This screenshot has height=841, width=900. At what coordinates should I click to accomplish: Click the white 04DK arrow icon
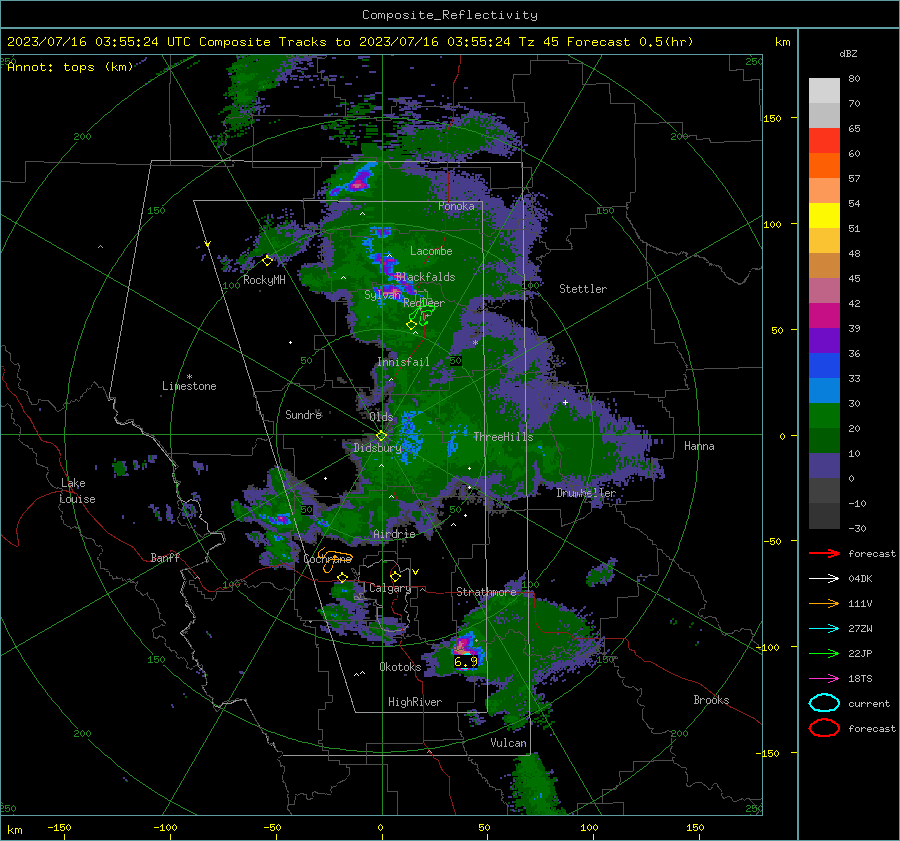824,578
